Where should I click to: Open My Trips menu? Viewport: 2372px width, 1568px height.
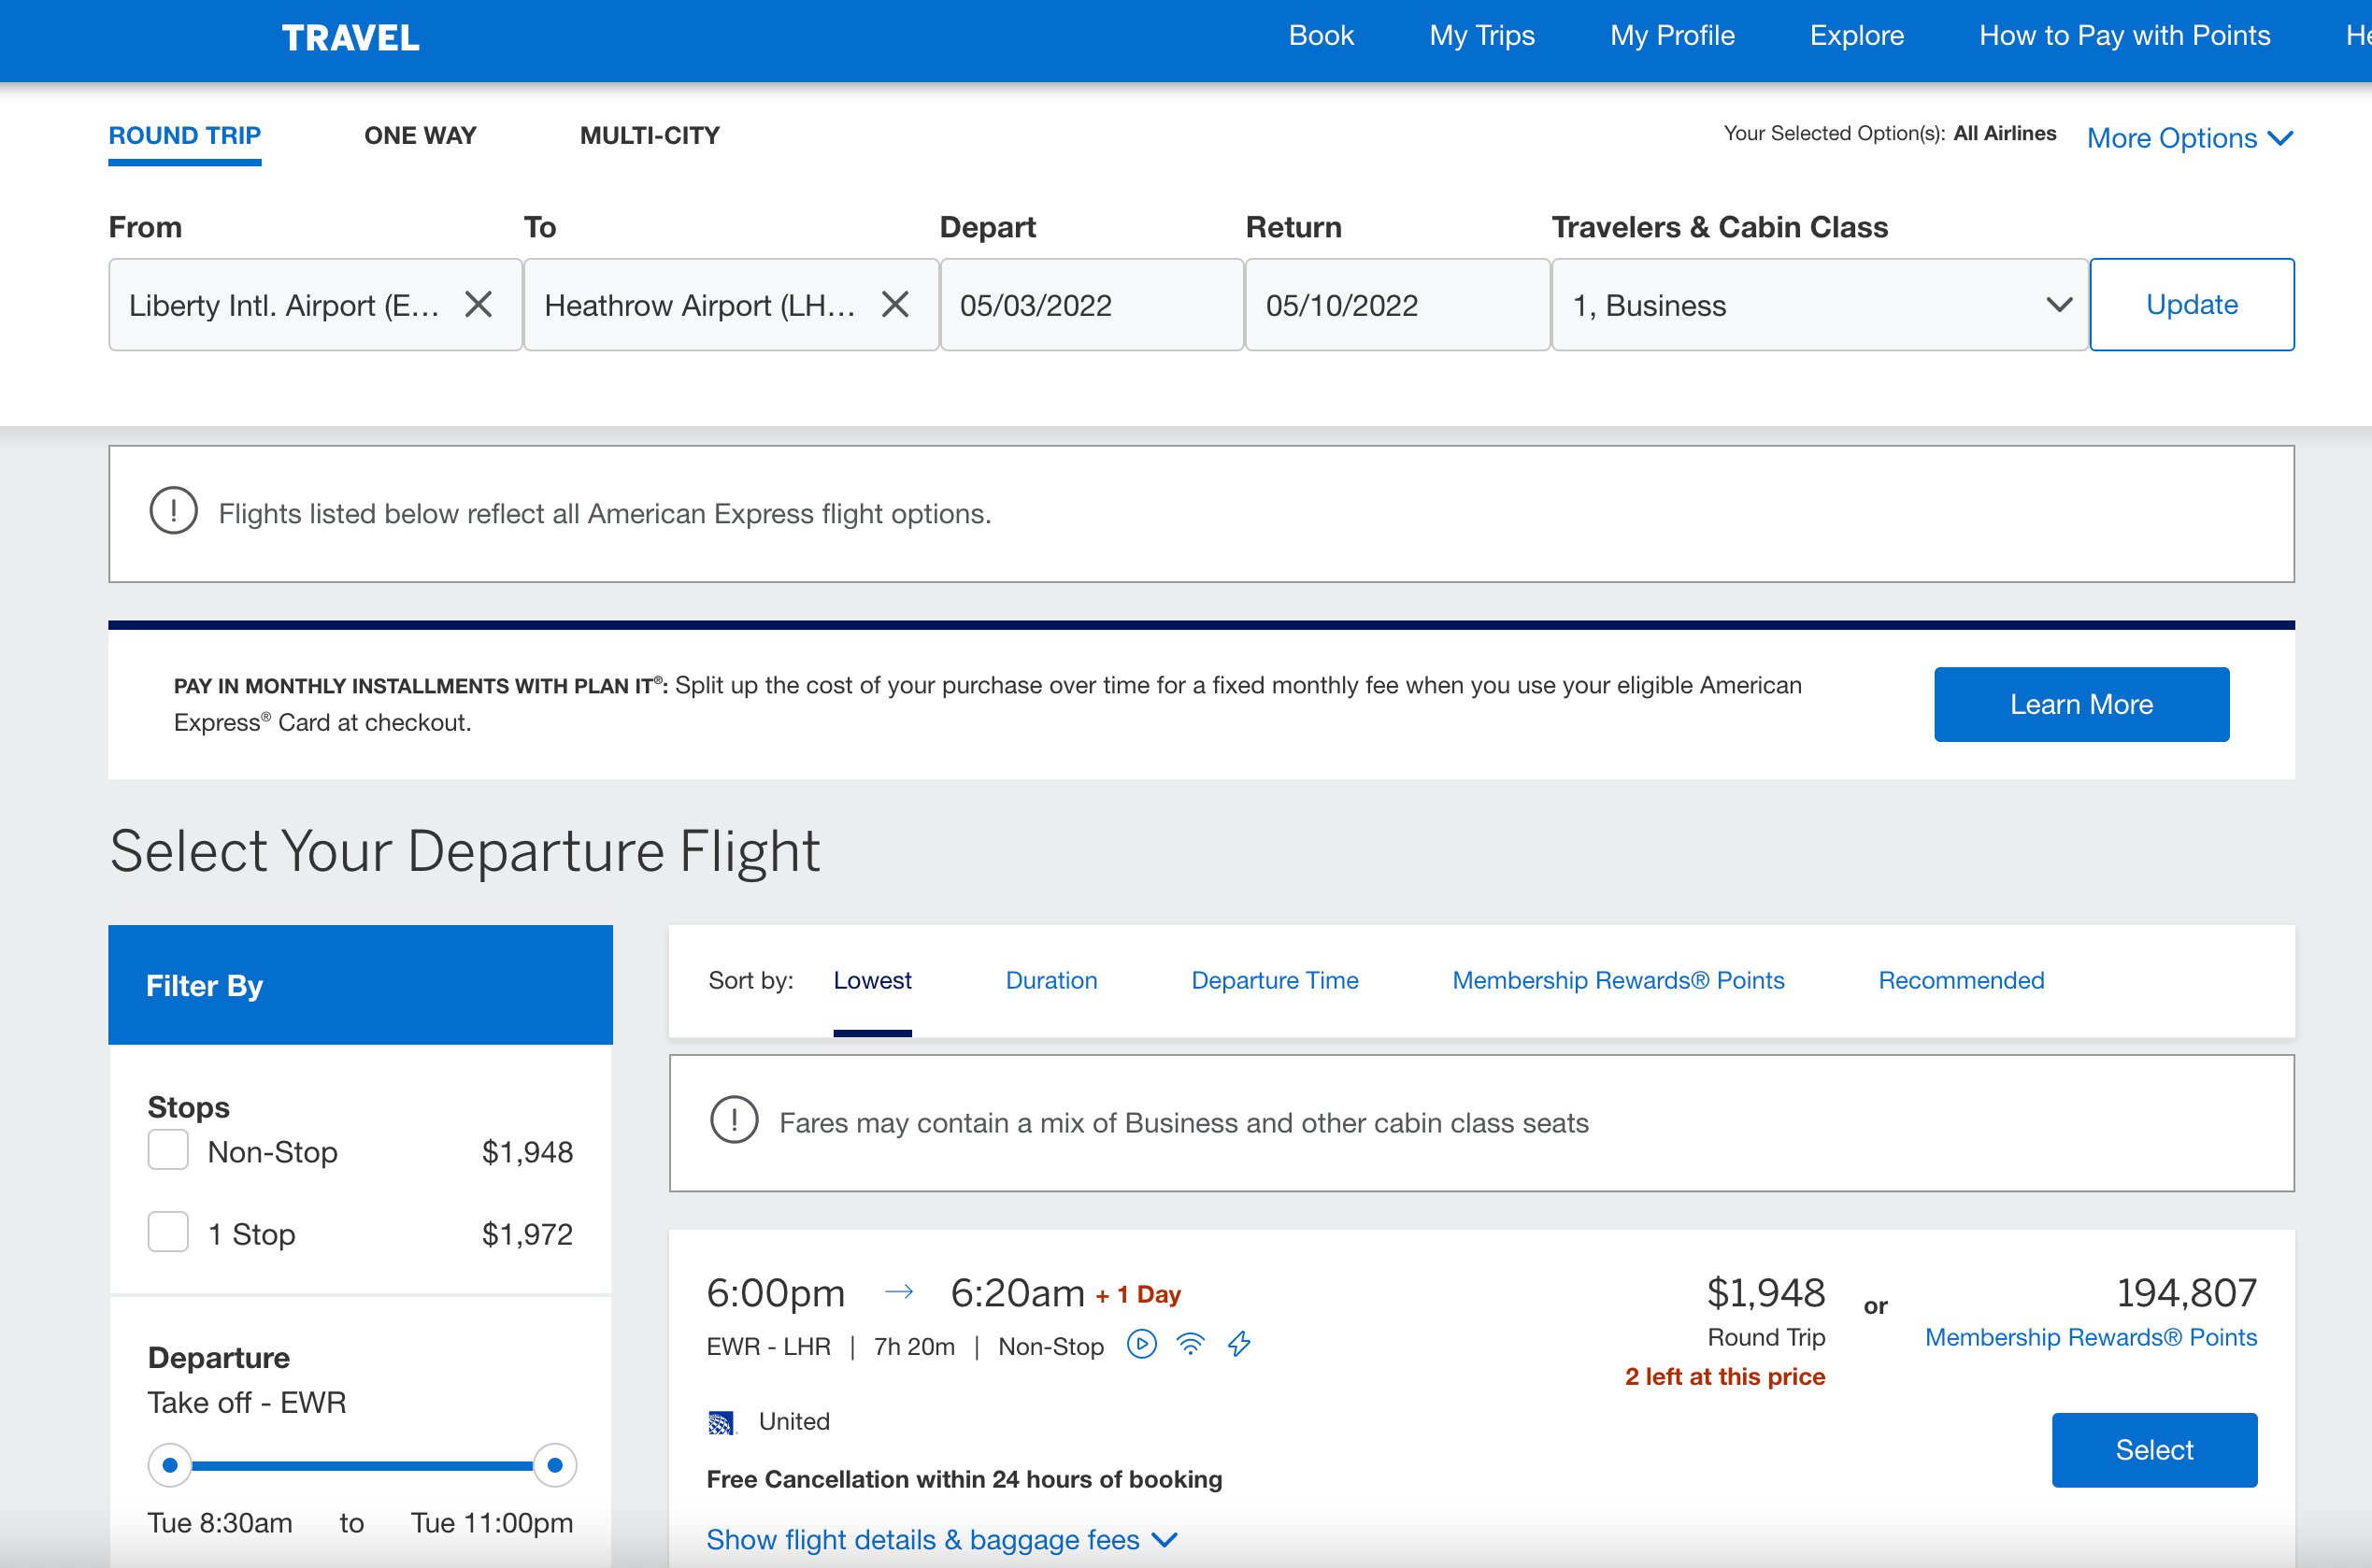(x=1482, y=36)
